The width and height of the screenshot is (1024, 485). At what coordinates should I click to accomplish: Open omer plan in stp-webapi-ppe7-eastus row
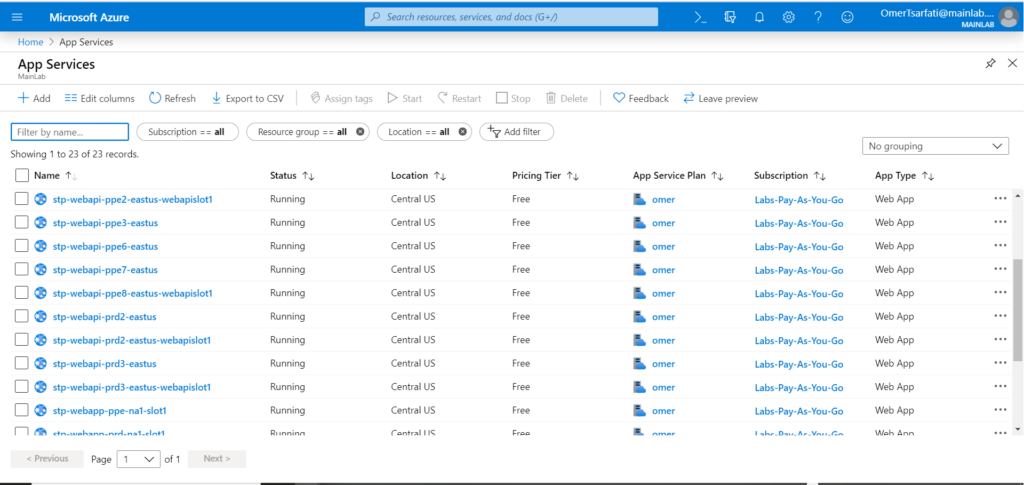[664, 270]
